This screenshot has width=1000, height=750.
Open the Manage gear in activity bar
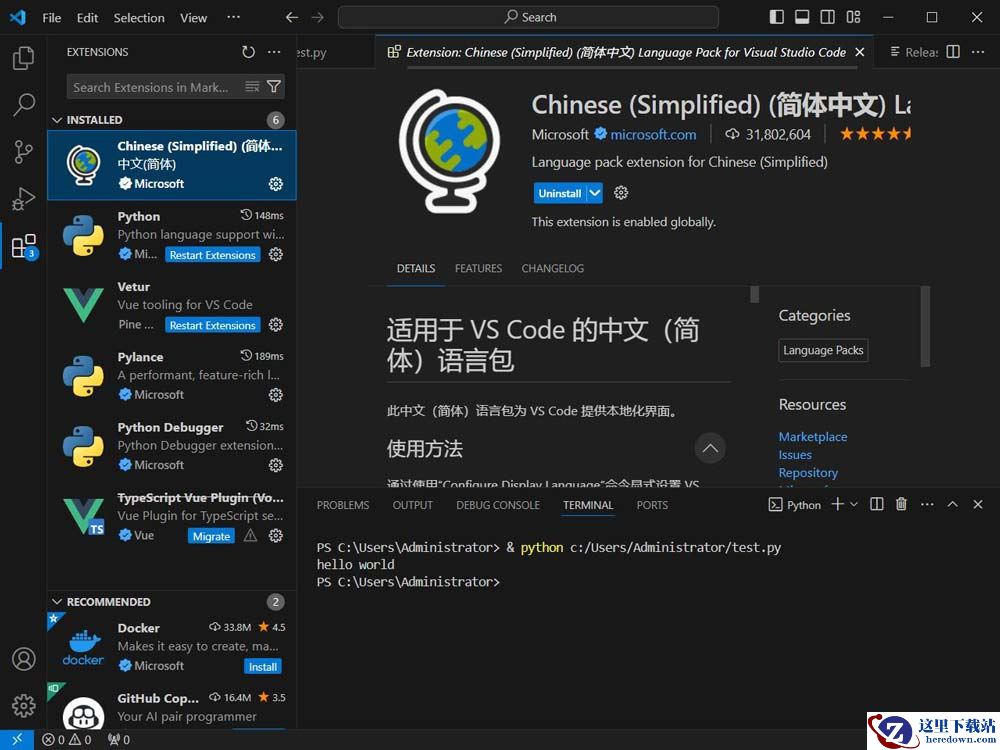tap(24, 705)
